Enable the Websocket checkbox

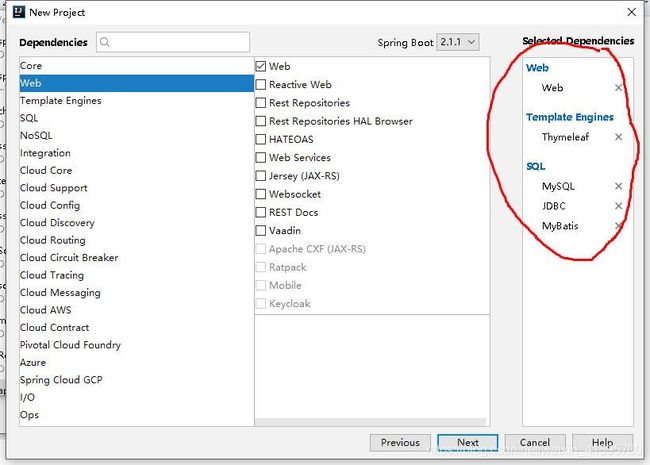click(261, 194)
